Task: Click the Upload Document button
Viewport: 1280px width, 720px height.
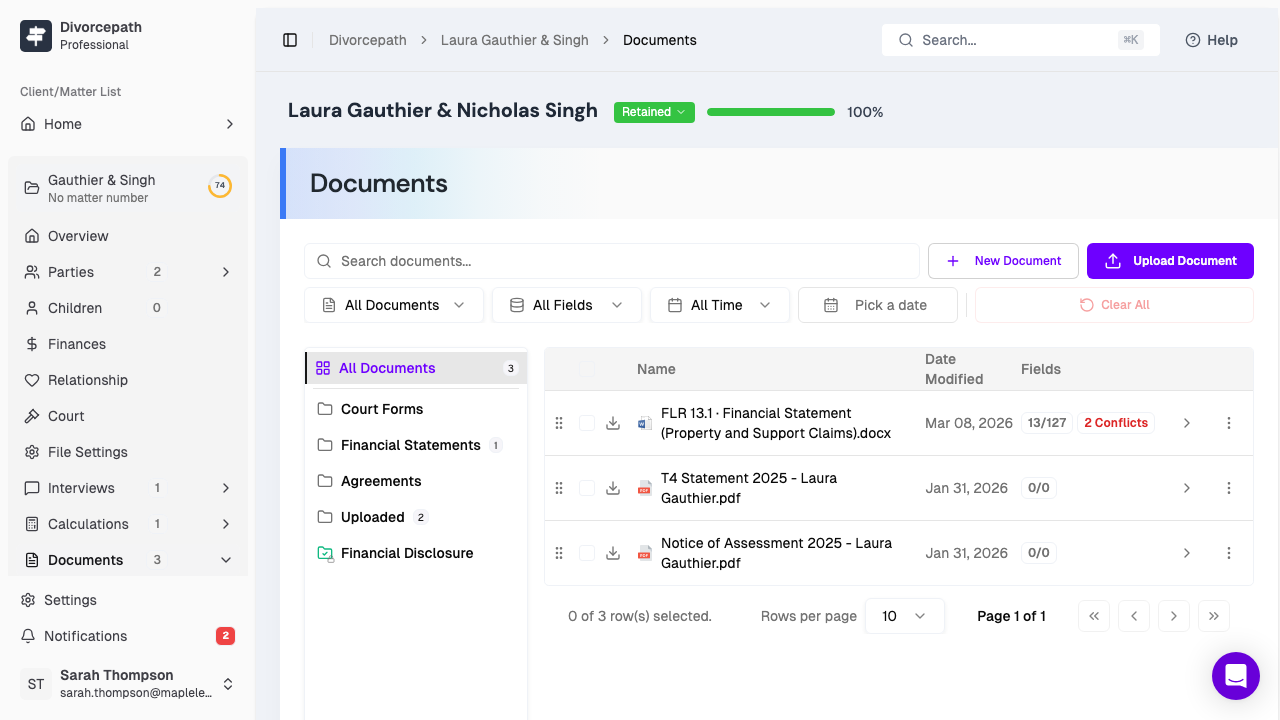Action: [1170, 261]
